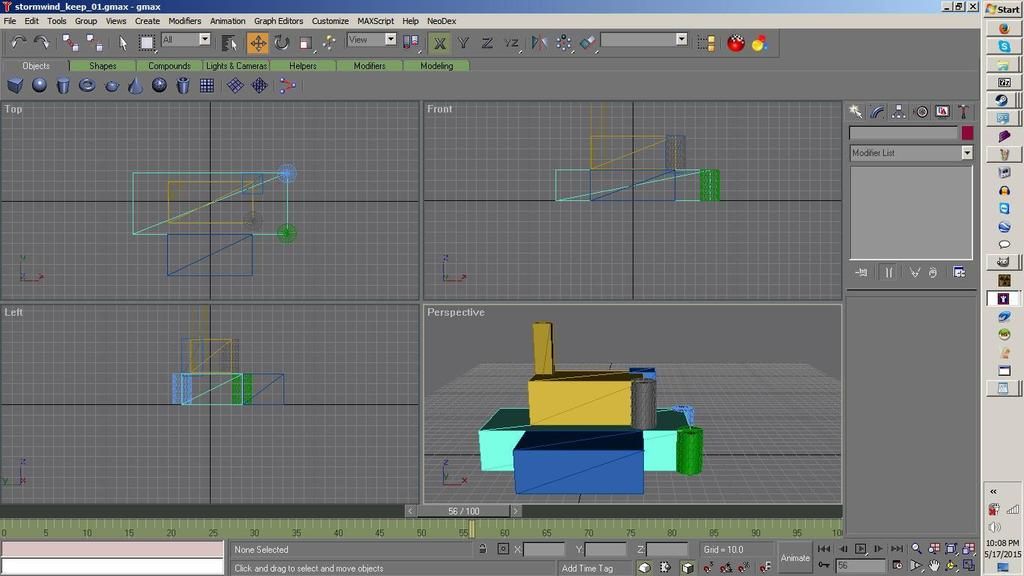This screenshot has height=576, width=1024.
Task: Click the Redo arrow in the toolbar
Action: [x=42, y=43]
